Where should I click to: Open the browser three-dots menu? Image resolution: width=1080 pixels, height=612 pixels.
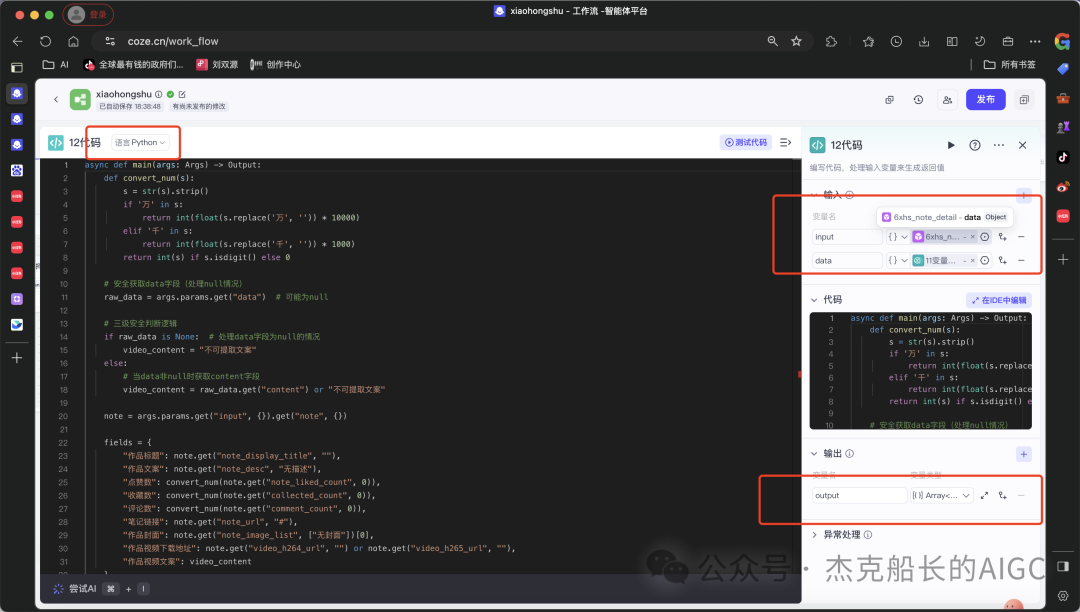click(1035, 41)
